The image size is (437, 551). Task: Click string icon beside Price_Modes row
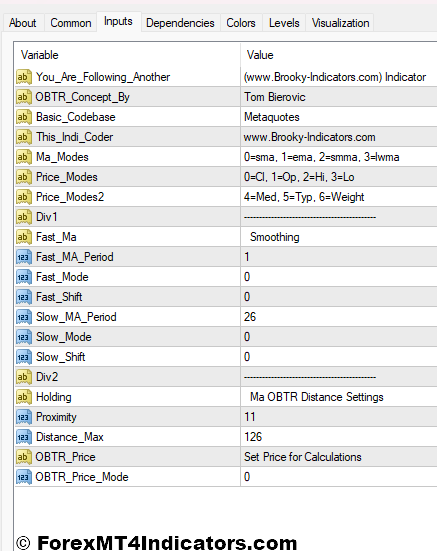[24, 177]
